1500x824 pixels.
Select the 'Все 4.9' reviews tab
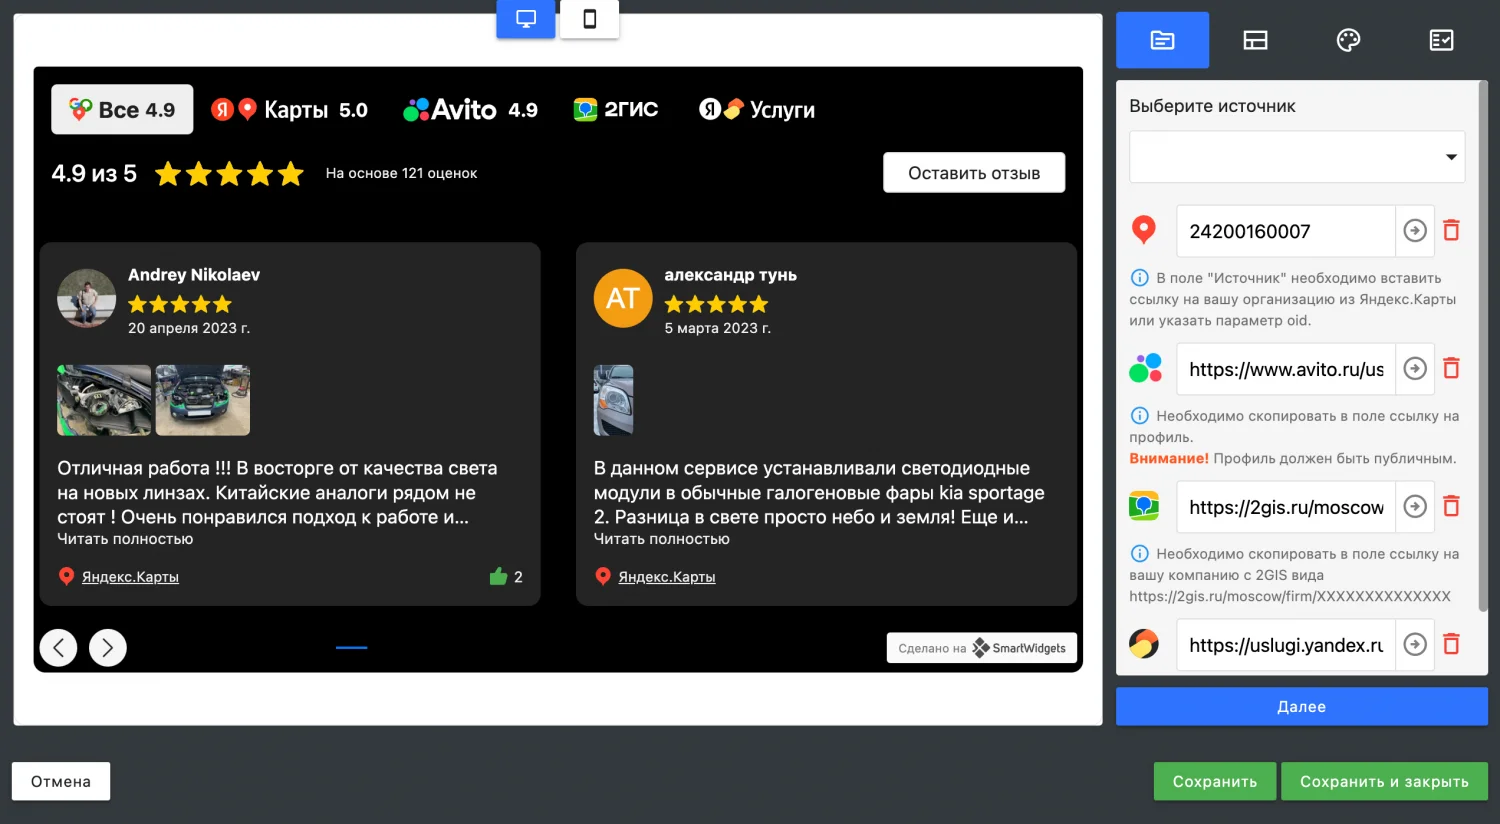tap(122, 110)
